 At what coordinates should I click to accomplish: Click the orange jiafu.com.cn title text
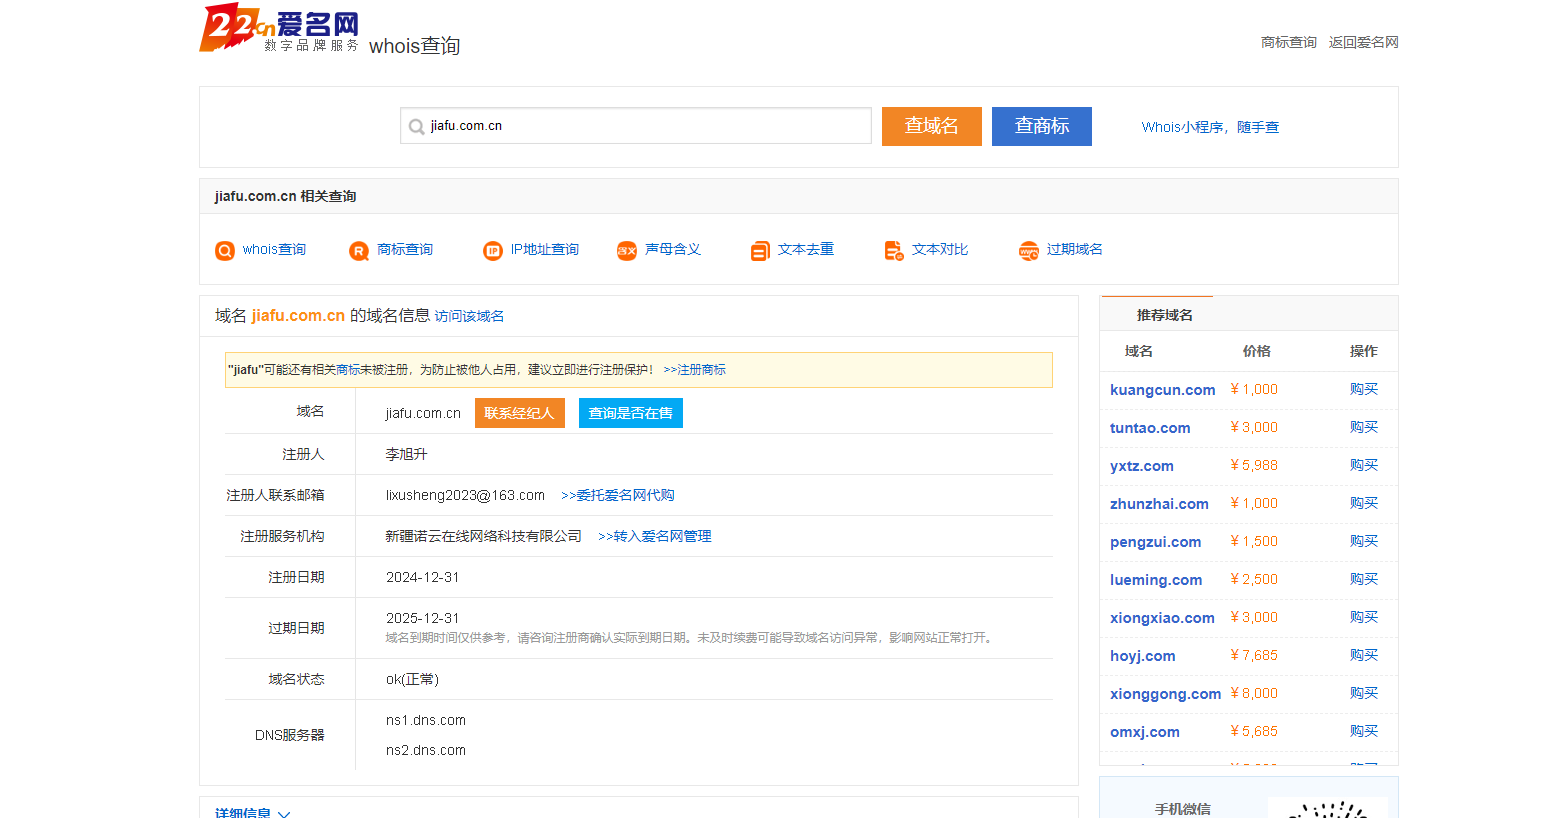pyautogui.click(x=298, y=315)
